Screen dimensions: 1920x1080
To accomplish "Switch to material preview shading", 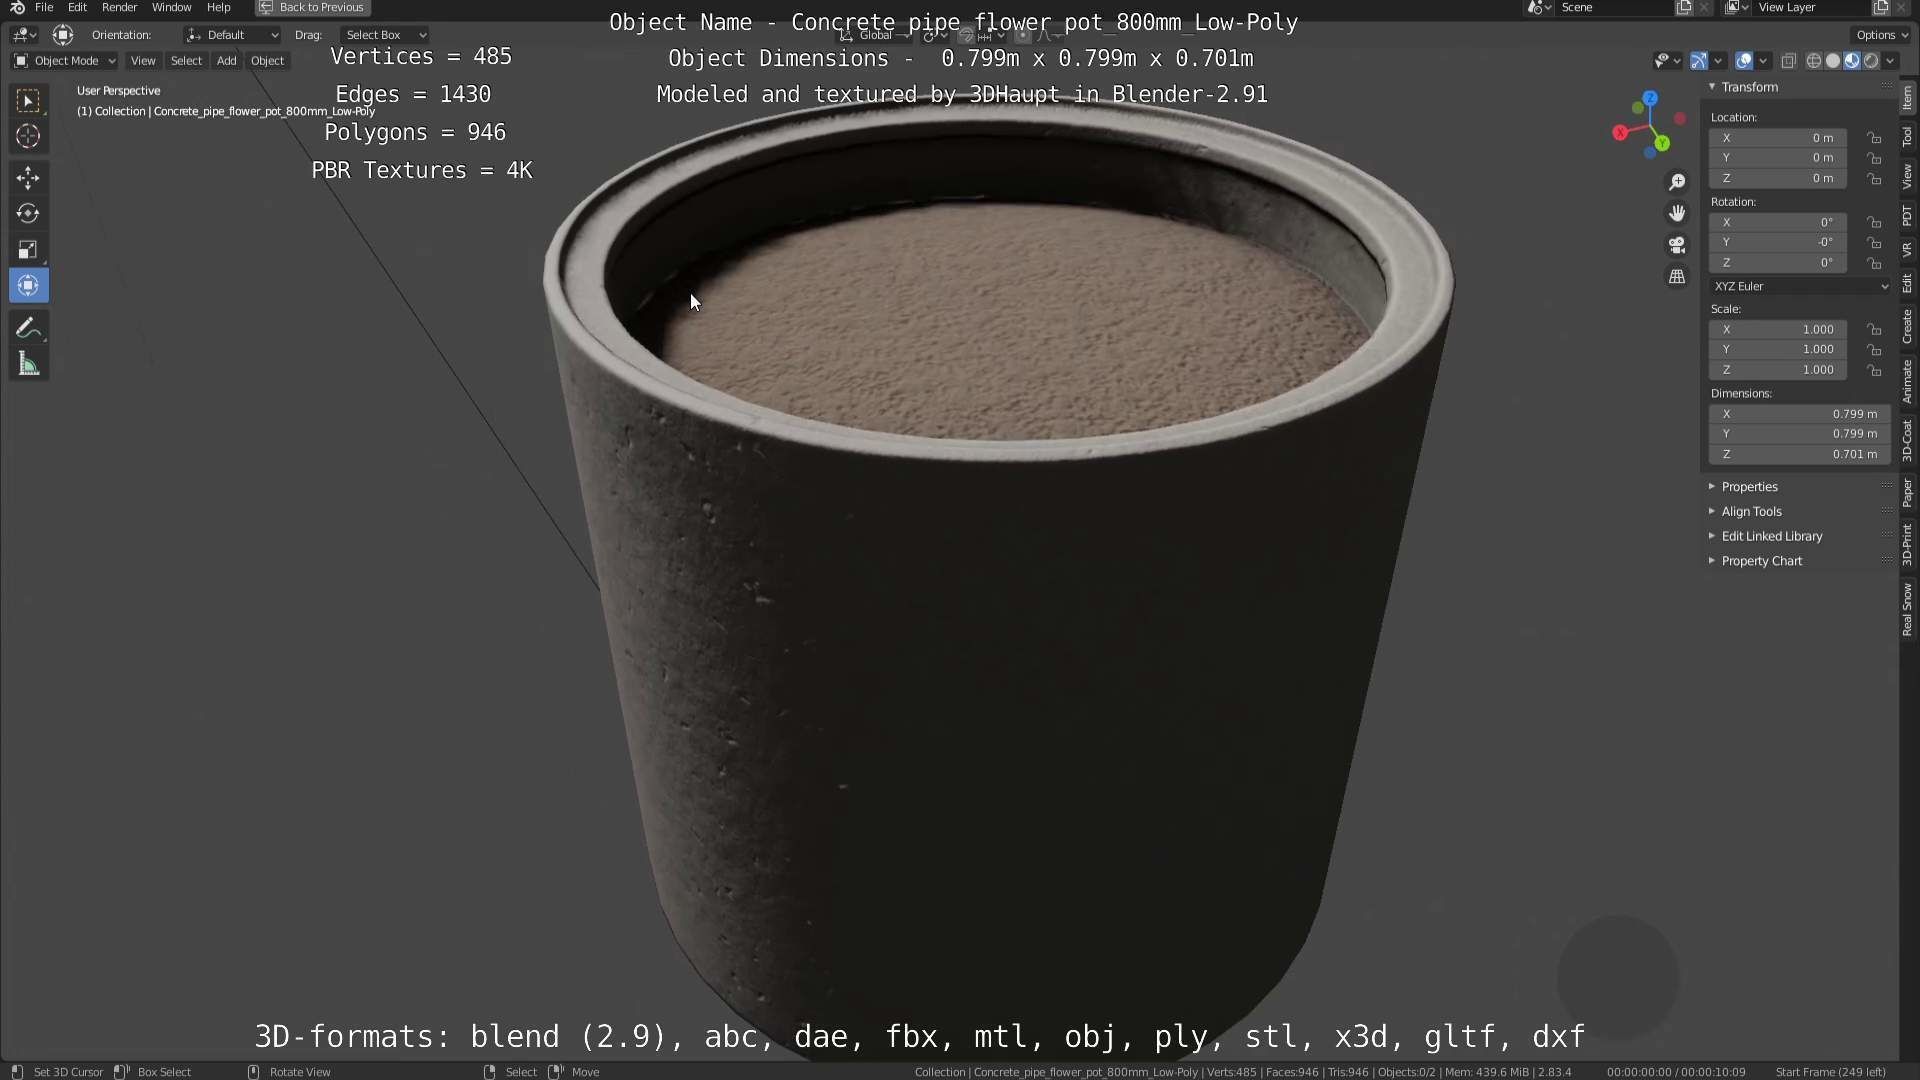I will click(x=1852, y=61).
